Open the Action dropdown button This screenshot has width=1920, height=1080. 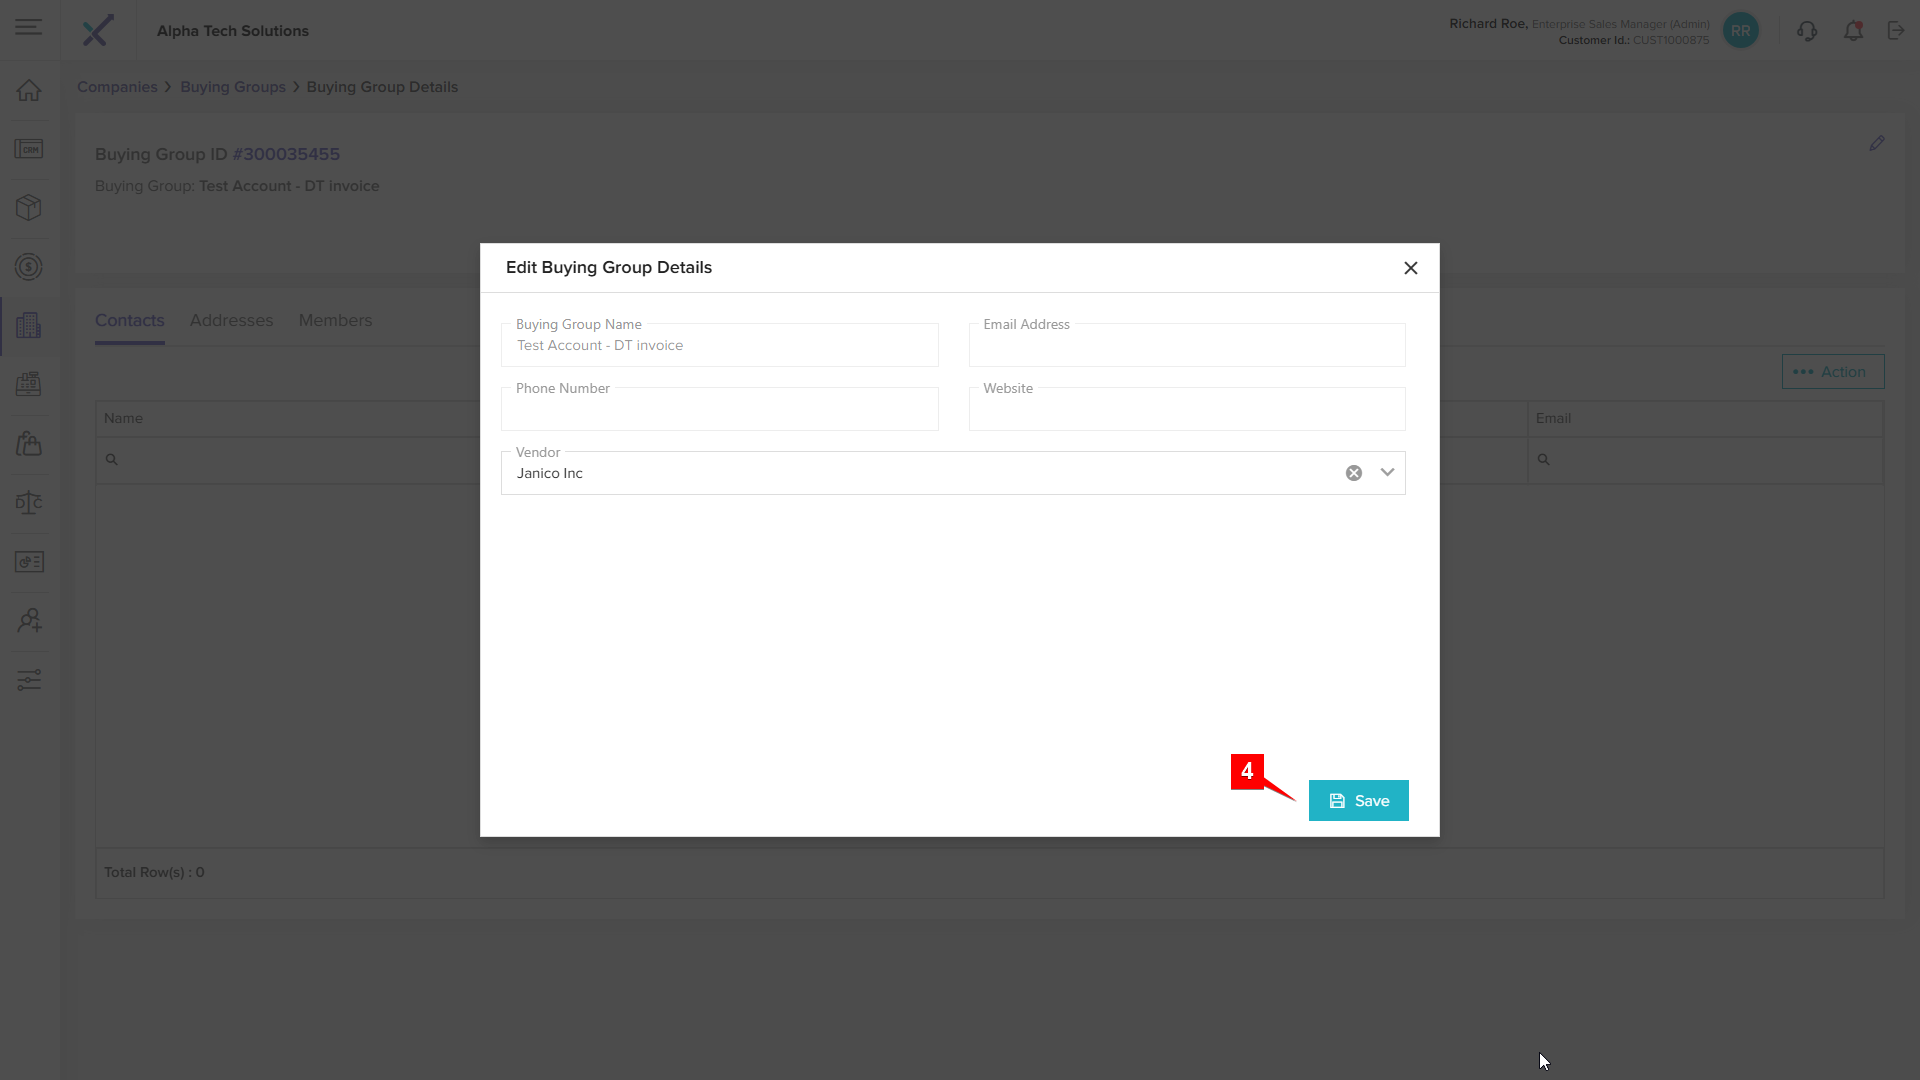pos(1832,372)
